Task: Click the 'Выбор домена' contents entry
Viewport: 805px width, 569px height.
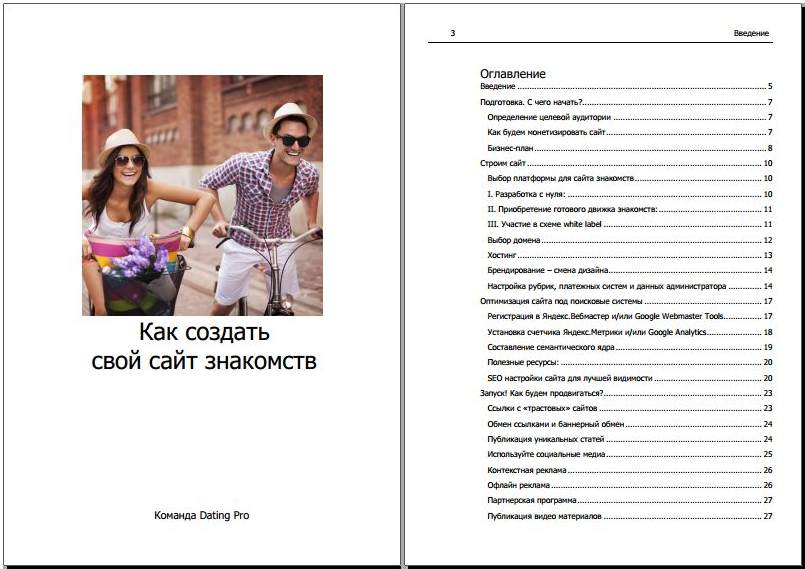Action: coord(514,240)
